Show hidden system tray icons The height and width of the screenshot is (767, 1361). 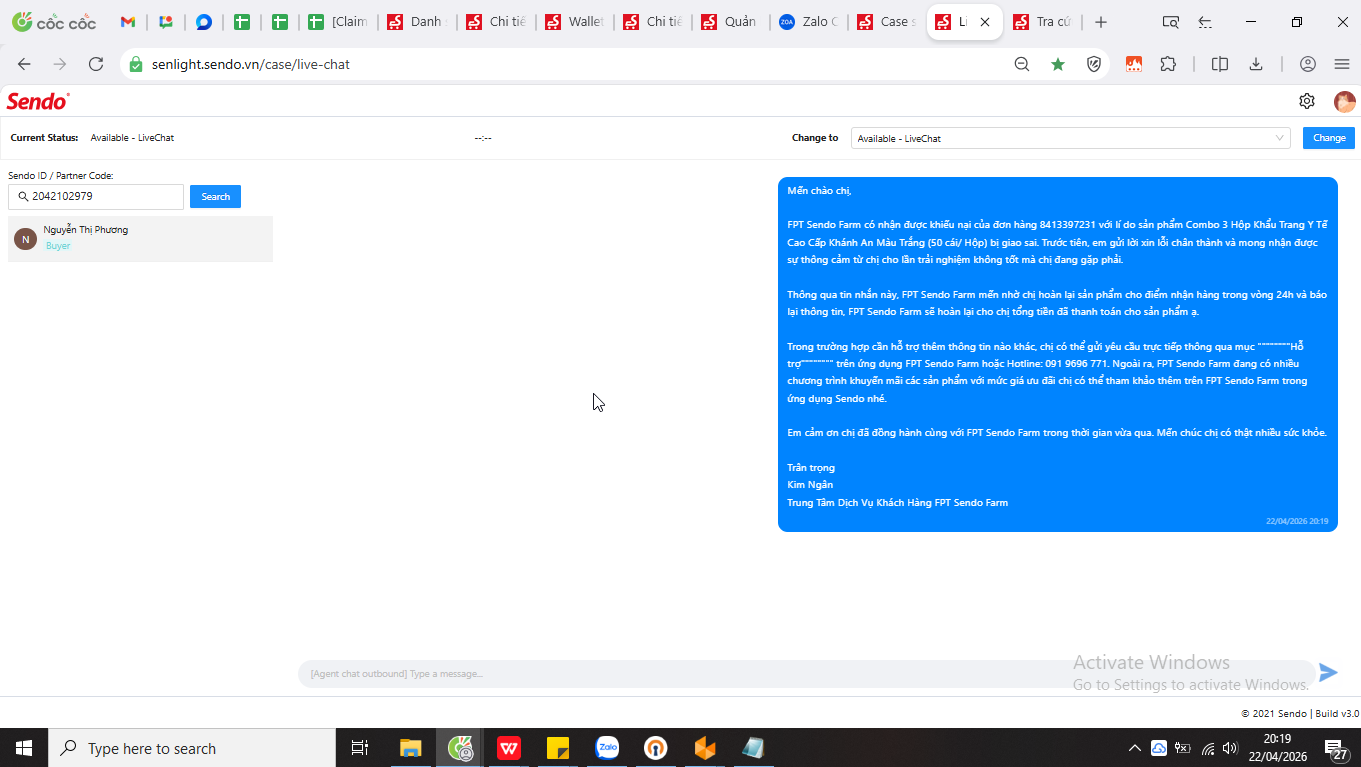1135,748
